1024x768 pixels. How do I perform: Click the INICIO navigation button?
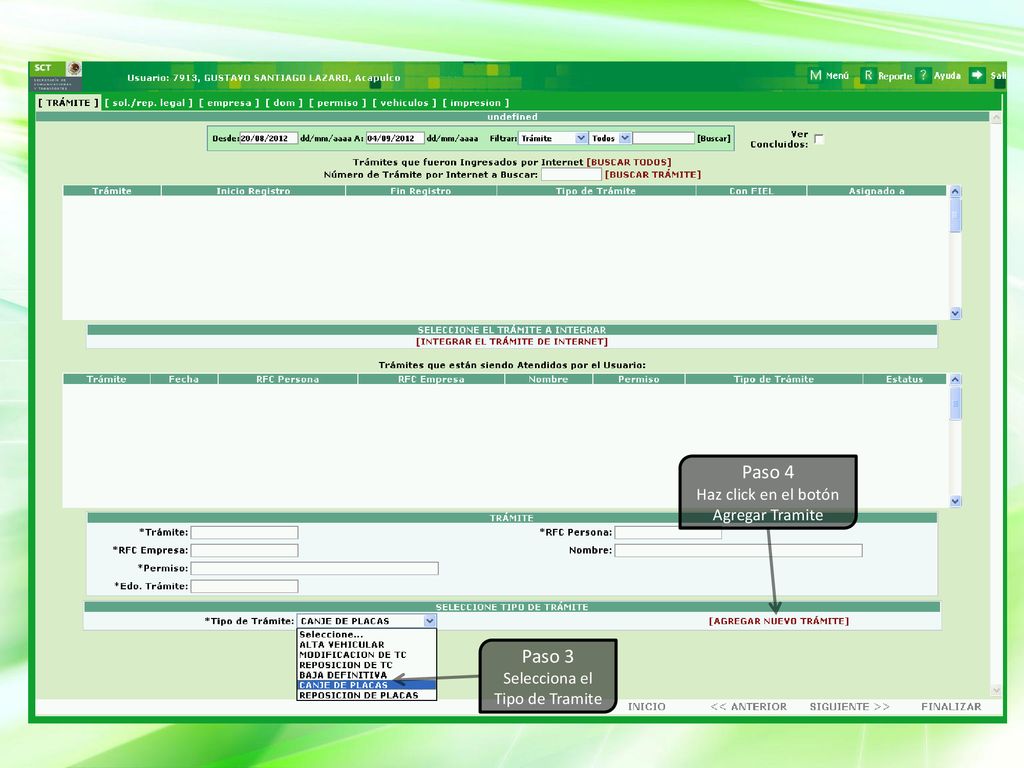coord(647,707)
